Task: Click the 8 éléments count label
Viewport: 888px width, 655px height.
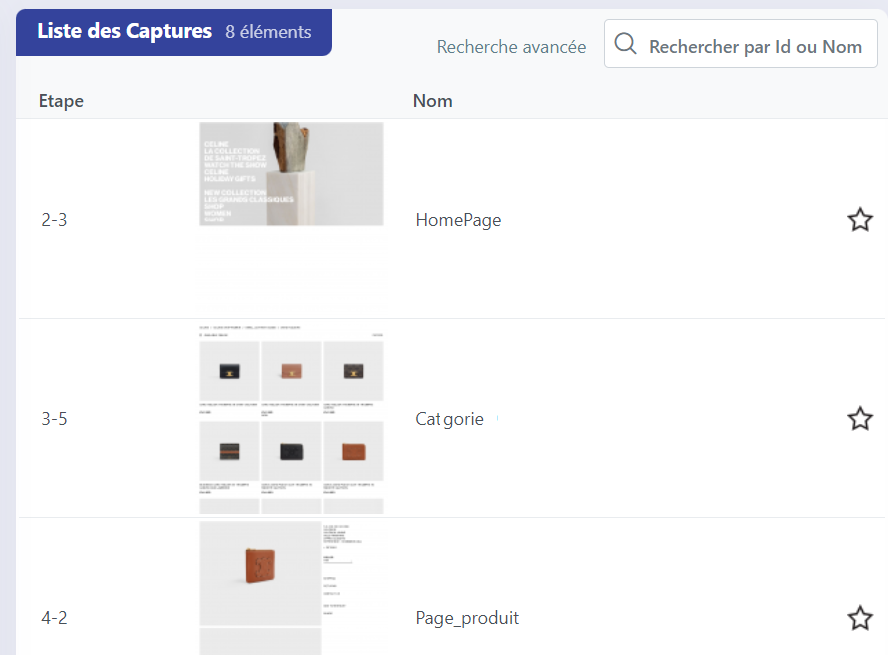Action: coord(268,32)
